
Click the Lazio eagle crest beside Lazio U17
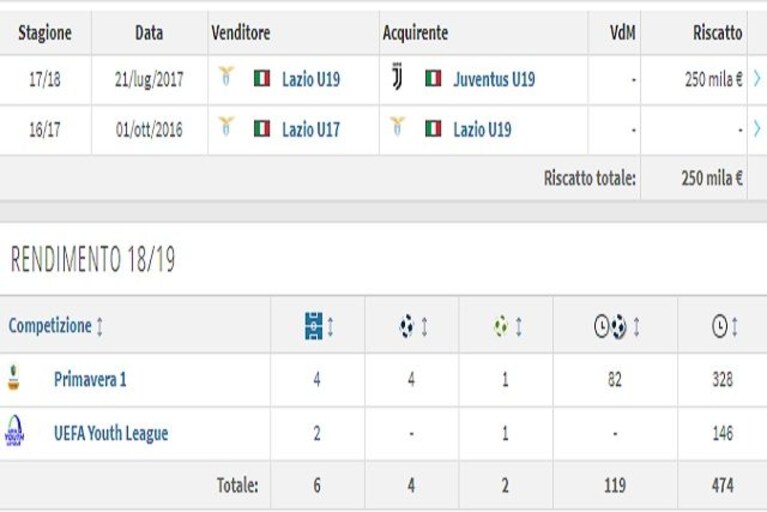pos(226,126)
